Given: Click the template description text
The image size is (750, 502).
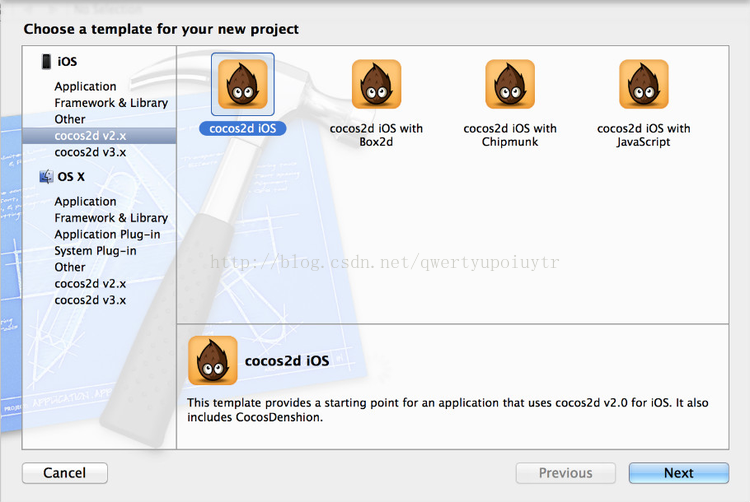Looking at the screenshot, I should tap(448, 410).
